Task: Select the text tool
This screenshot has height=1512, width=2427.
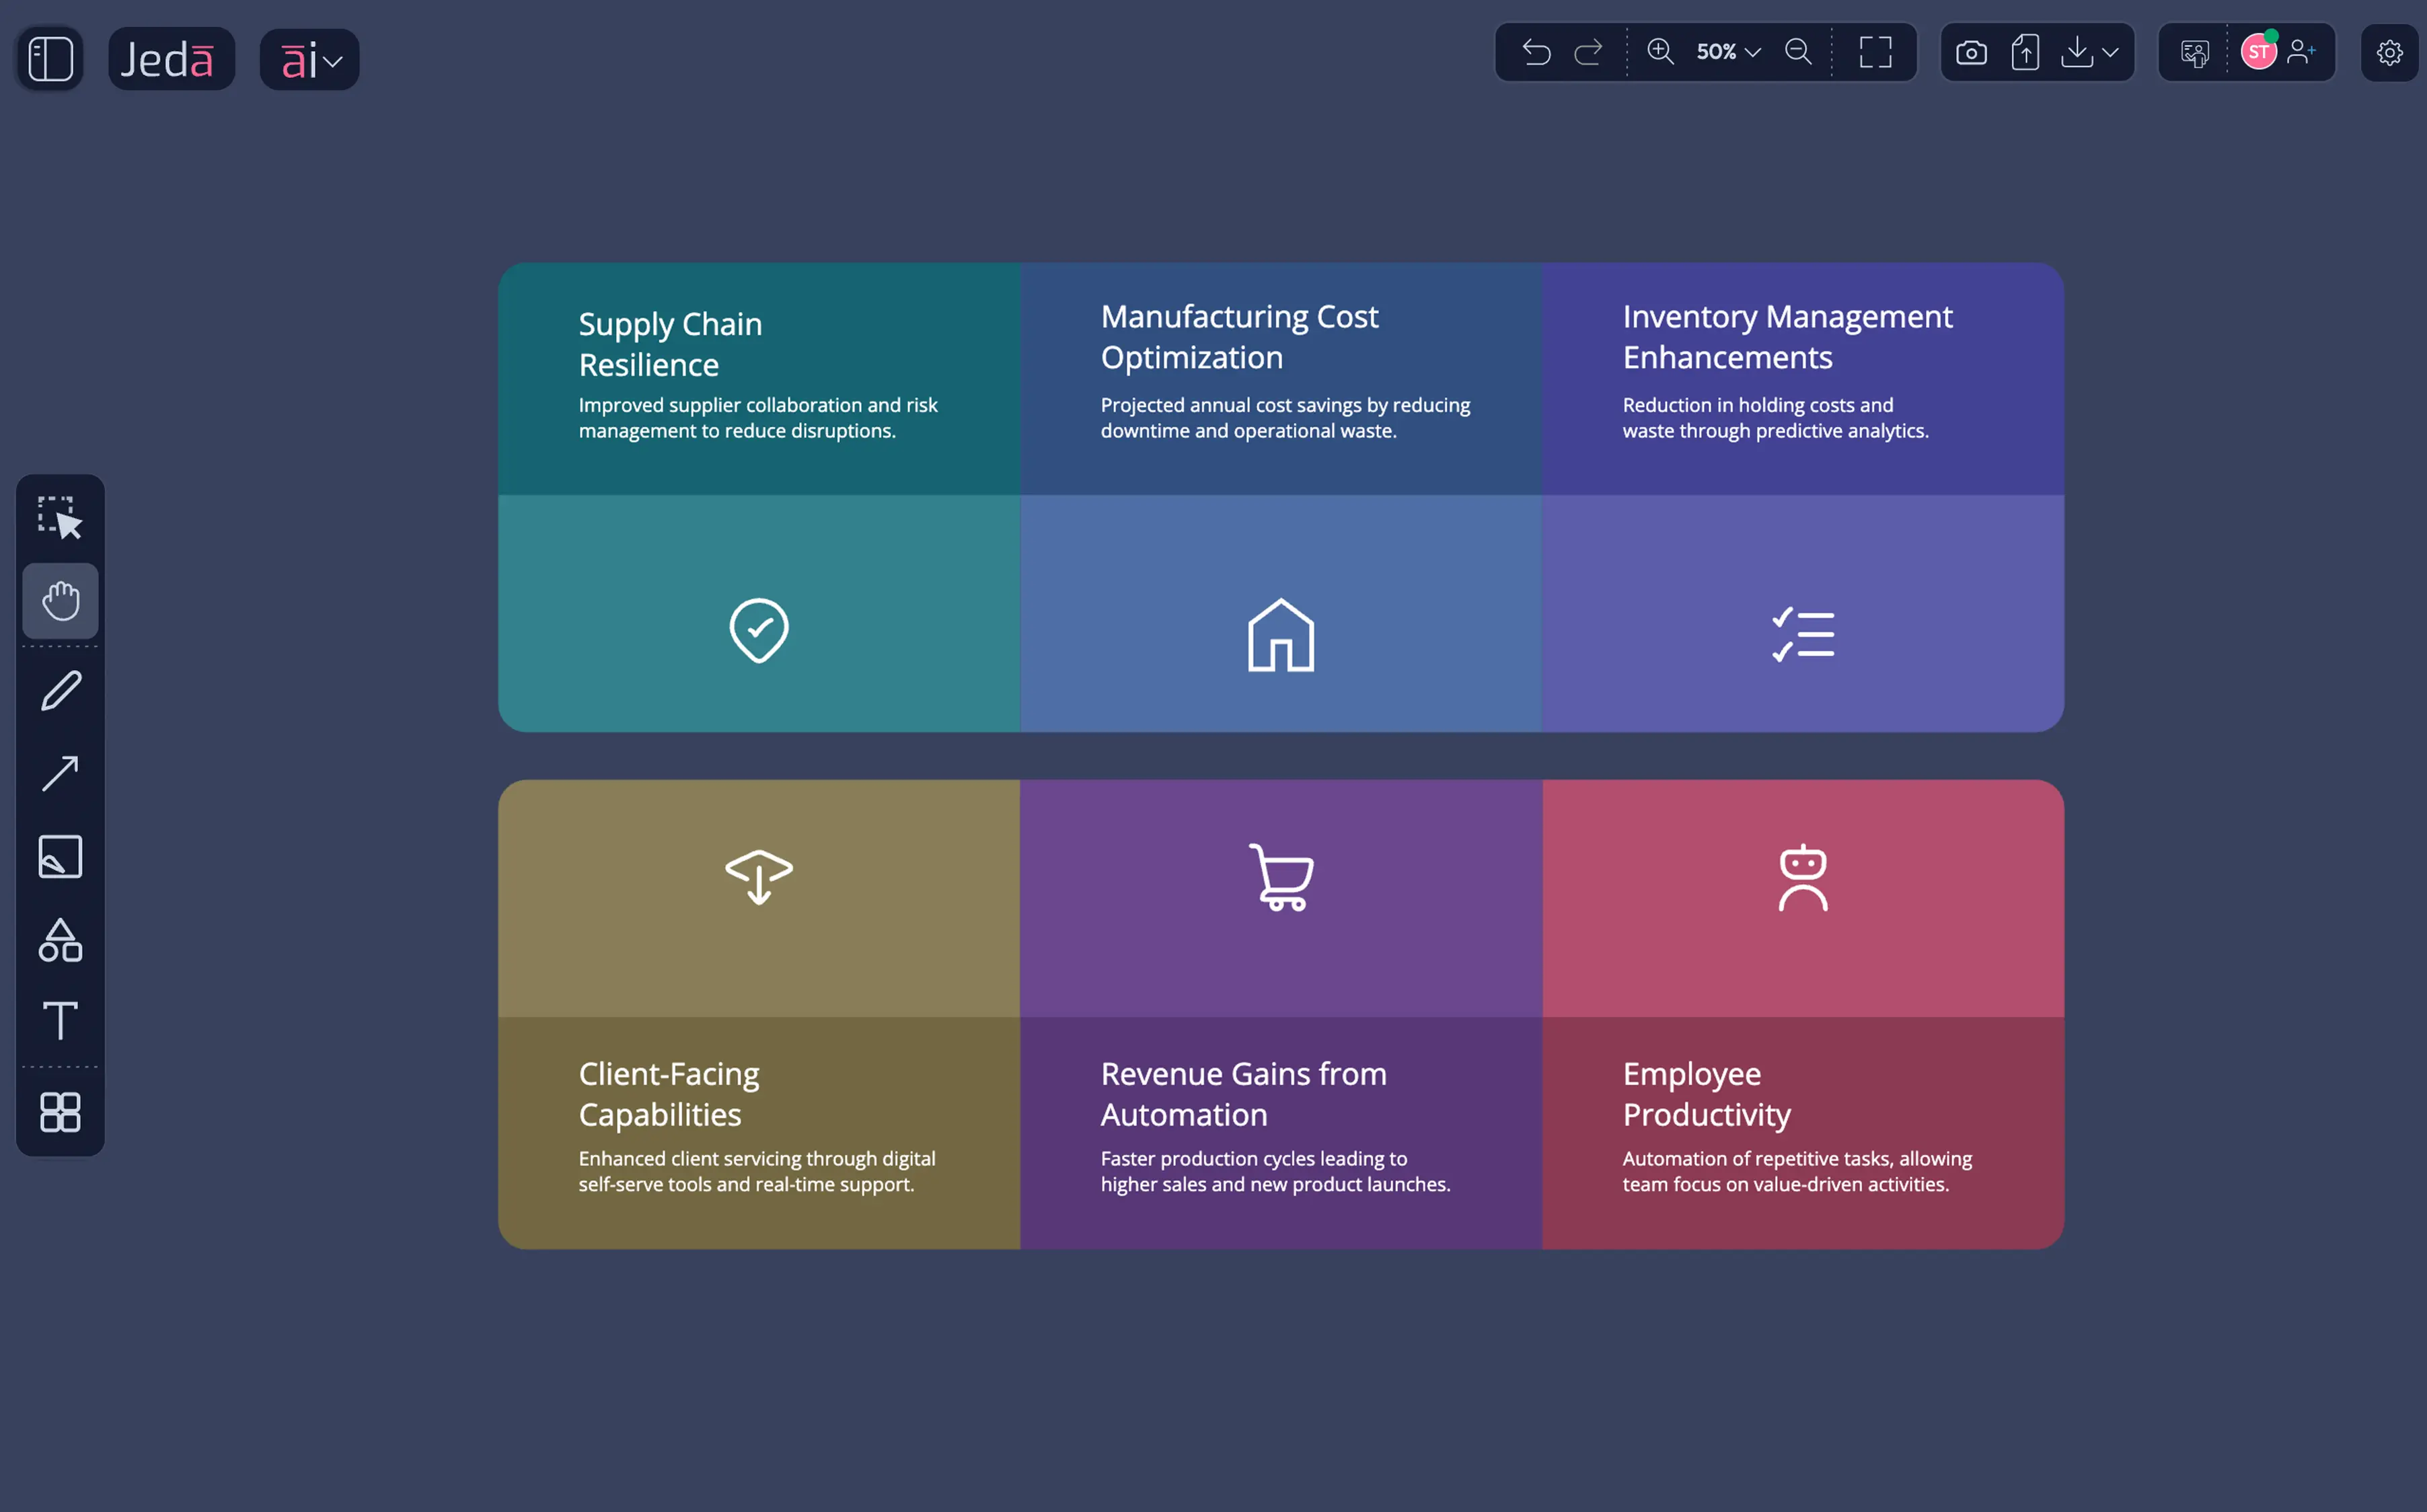Action: point(60,1021)
